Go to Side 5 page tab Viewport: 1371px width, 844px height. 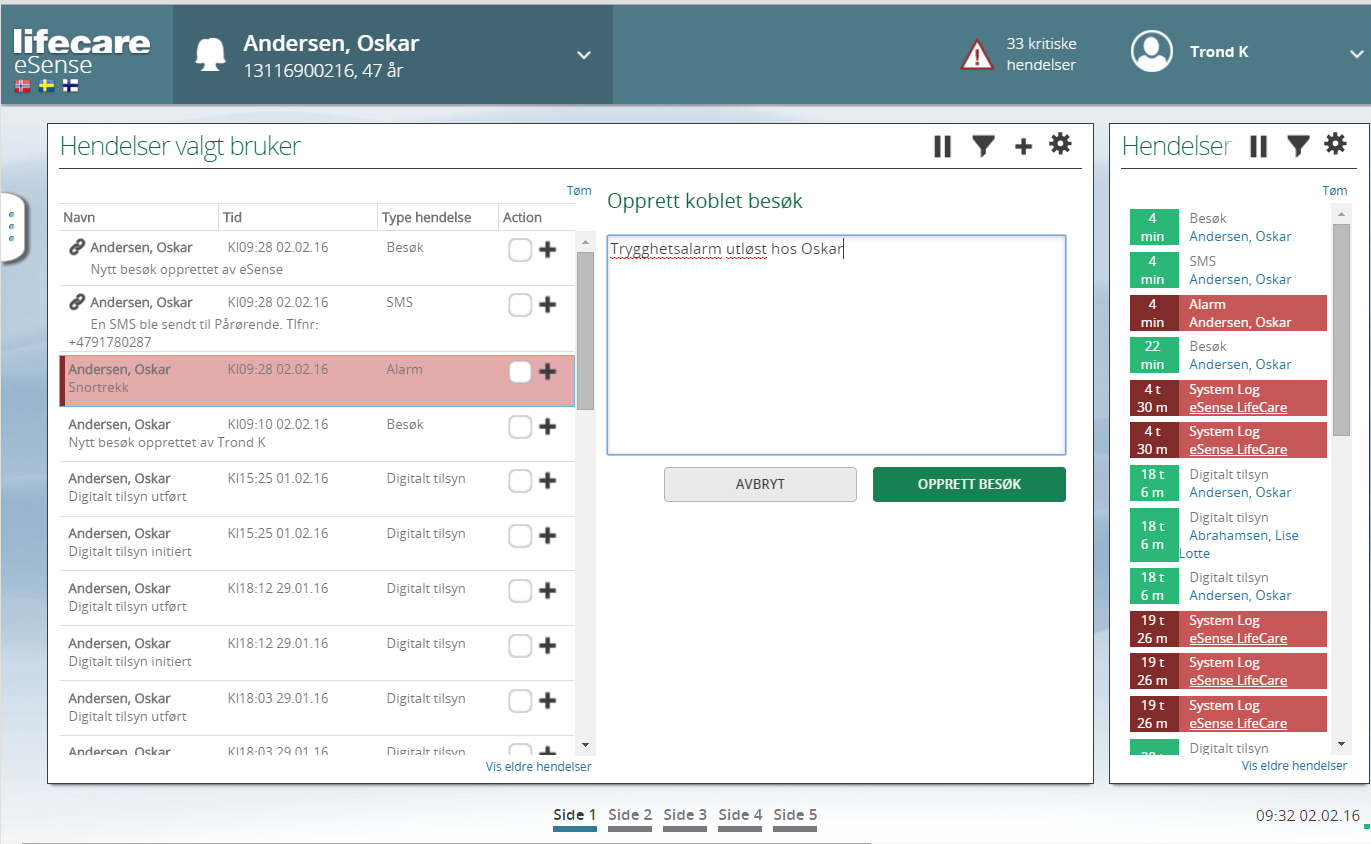[x=795, y=818]
